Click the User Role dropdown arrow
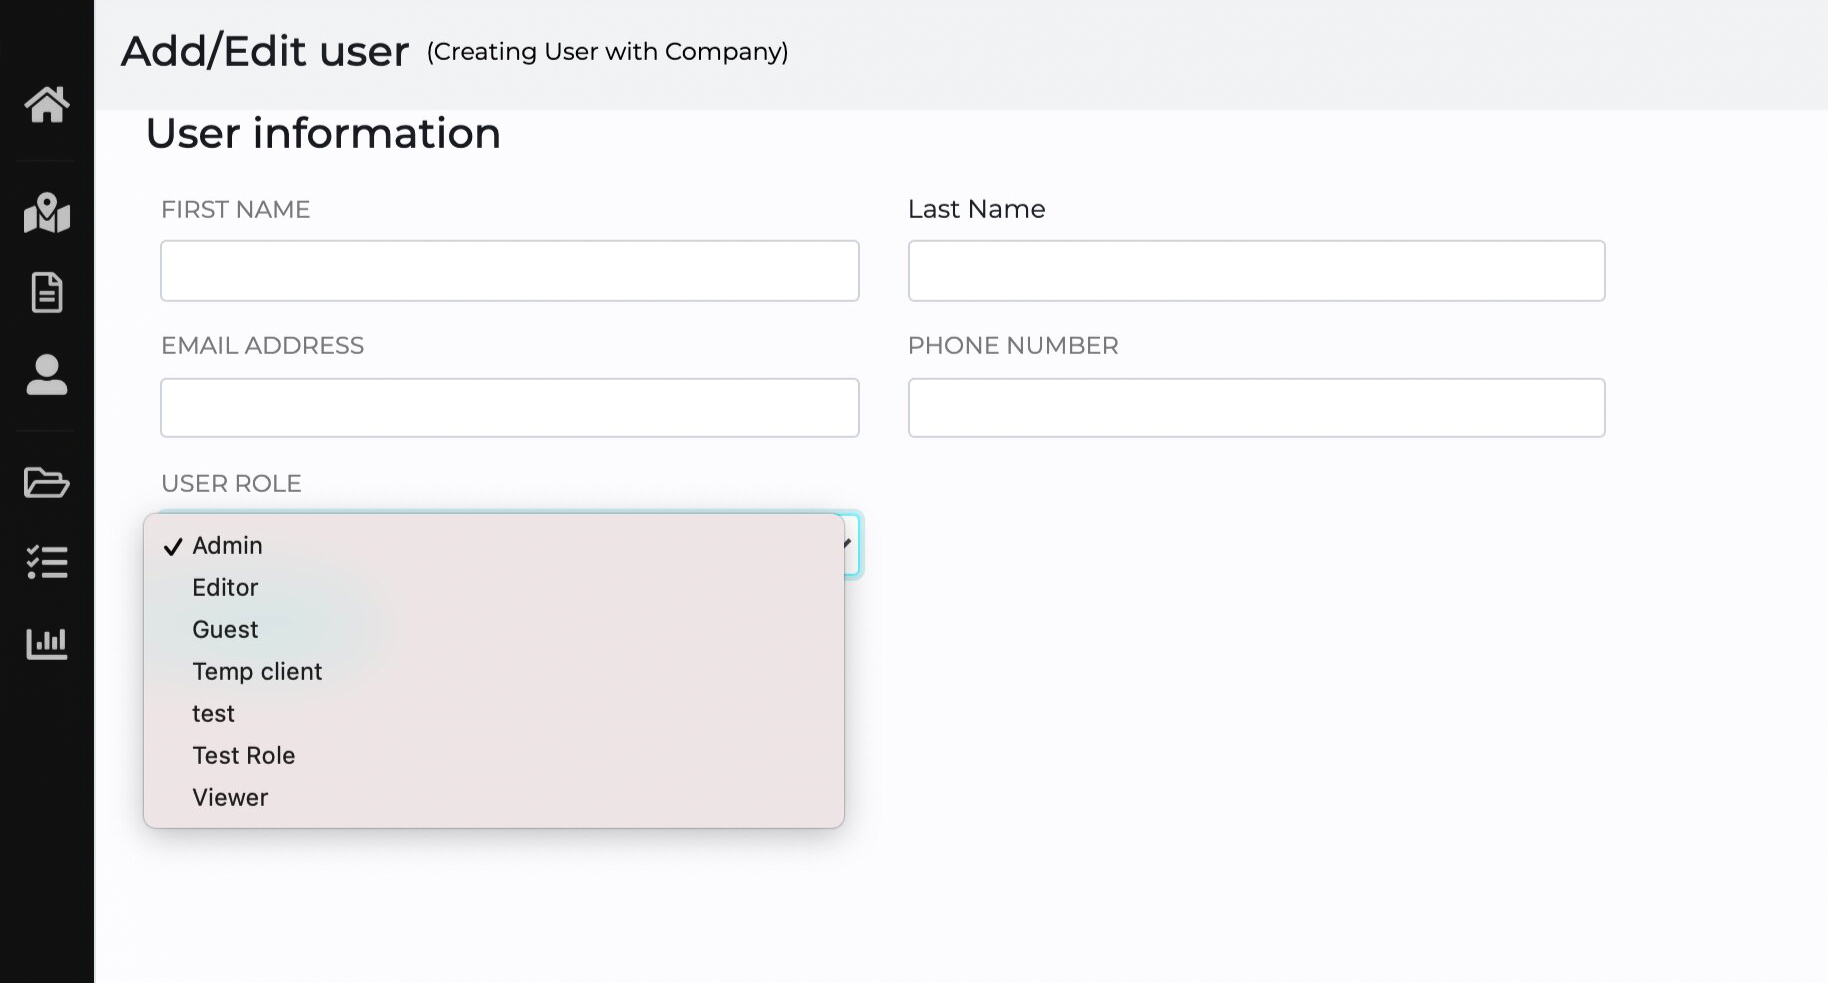Image resolution: width=1828 pixels, height=983 pixels. tap(849, 544)
